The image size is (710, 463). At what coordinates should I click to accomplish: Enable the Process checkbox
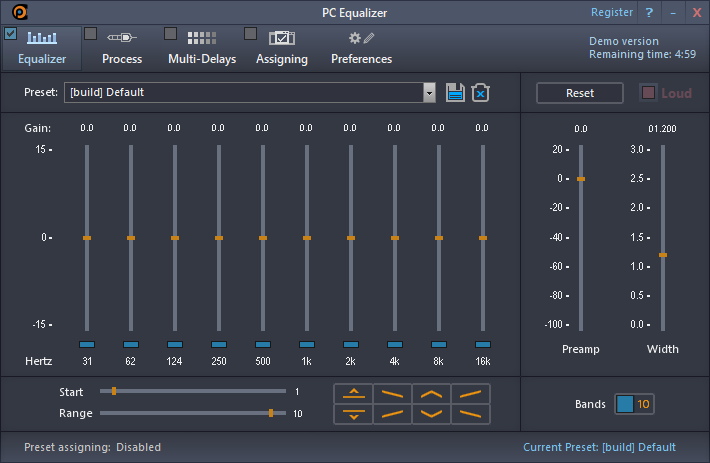91,33
